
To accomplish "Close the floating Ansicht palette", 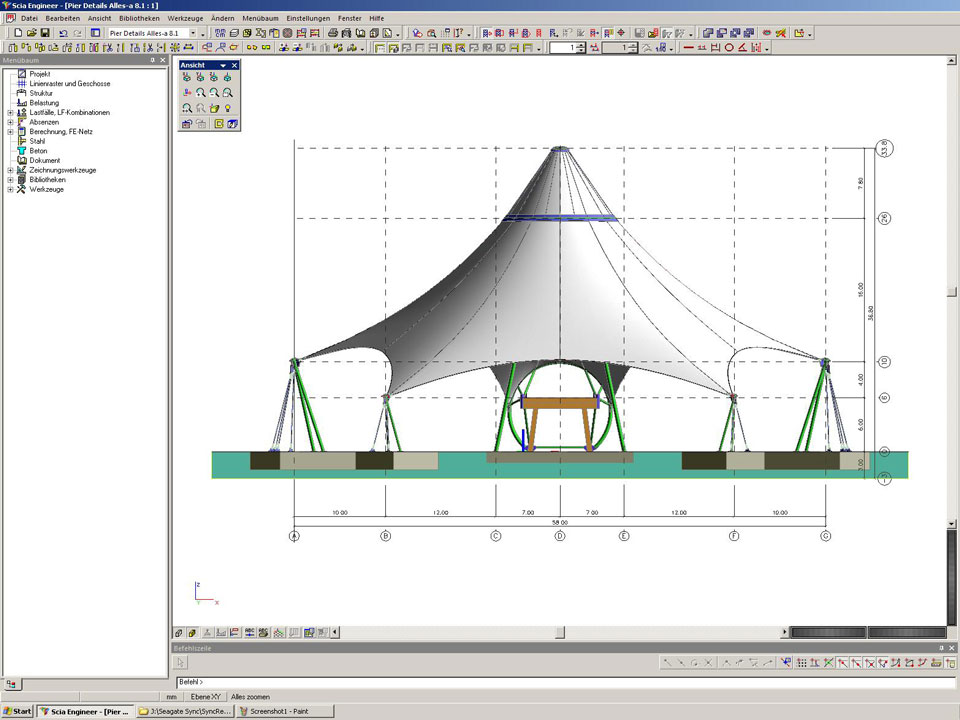I will point(235,65).
